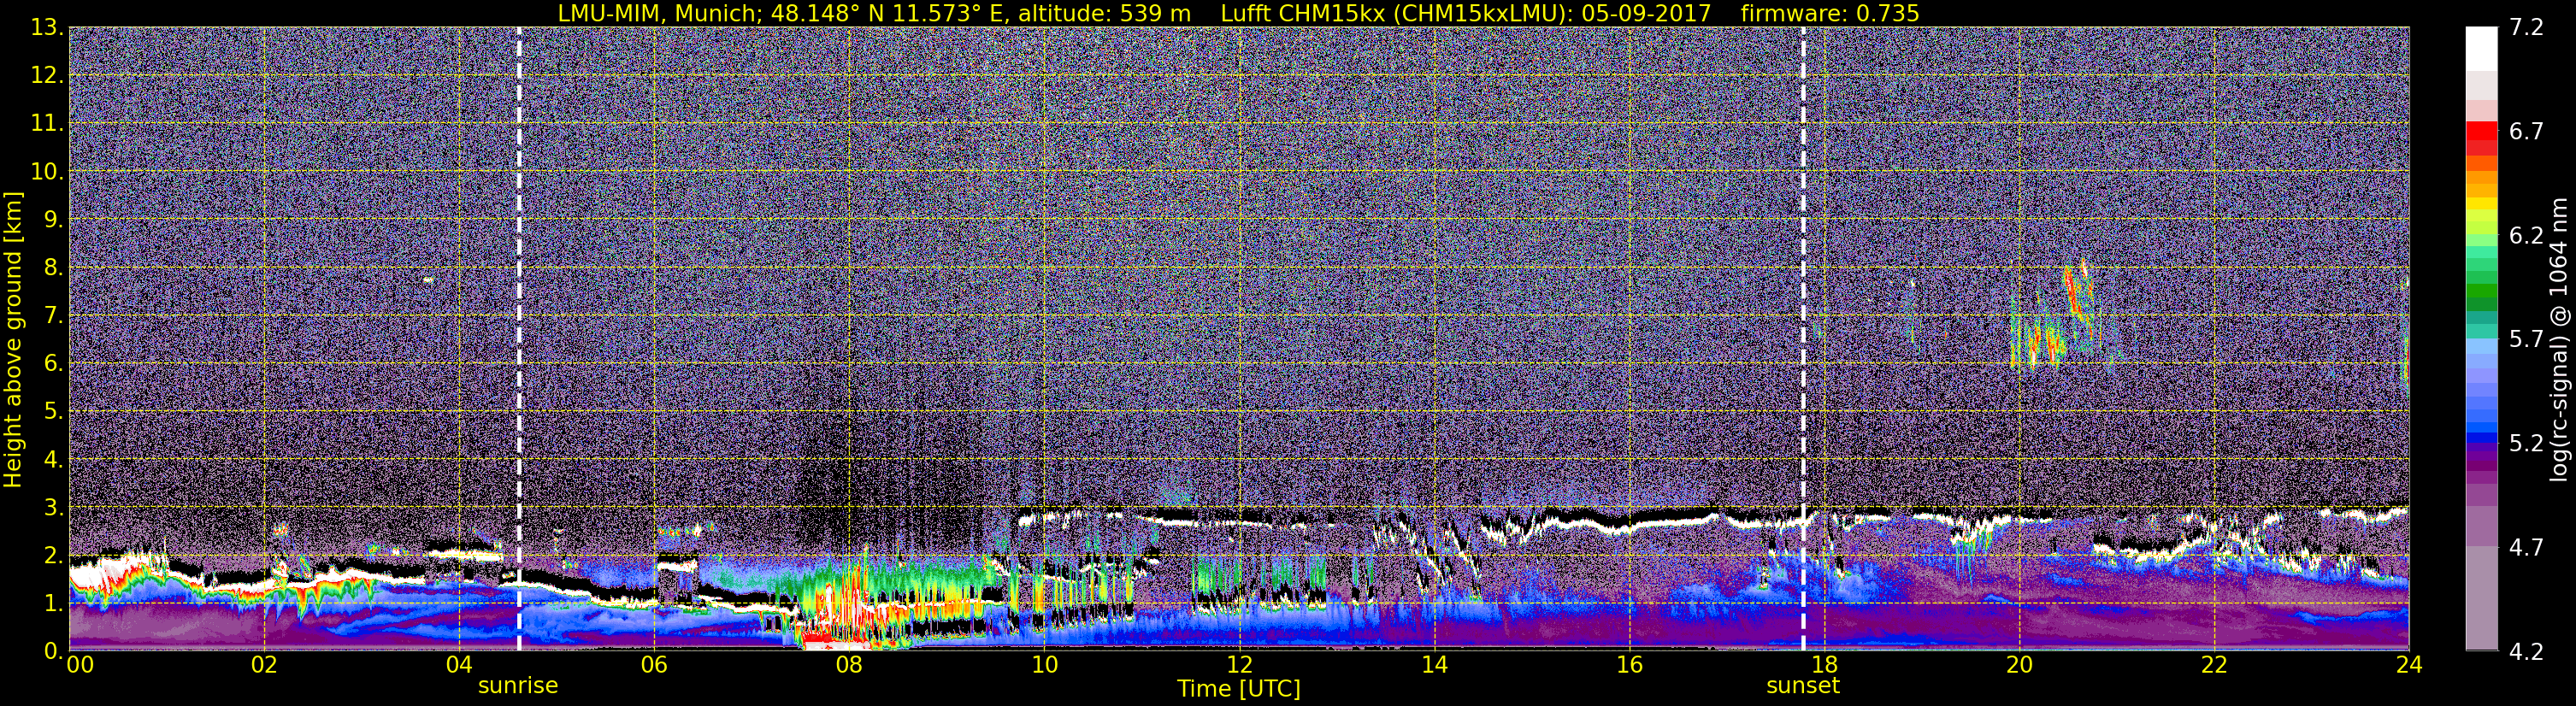Click the time axis tick label 04
The image size is (2576, 706).
tap(459, 665)
